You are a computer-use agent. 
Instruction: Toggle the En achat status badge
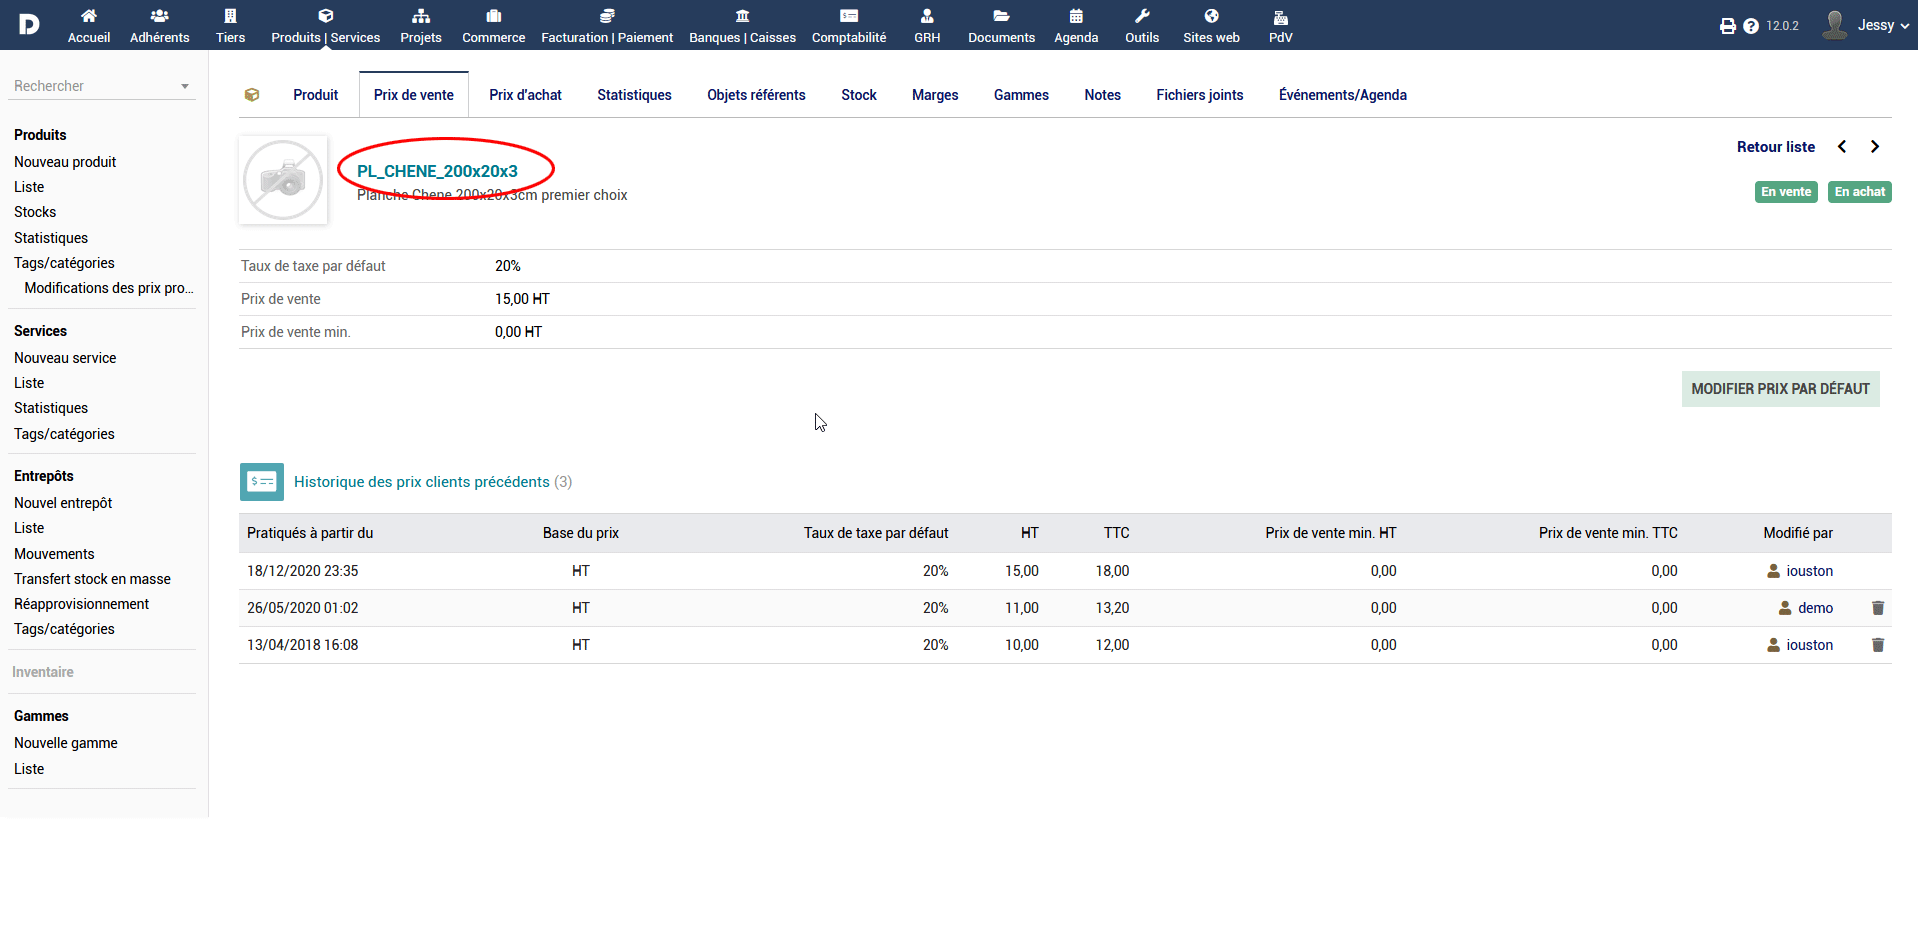click(1859, 192)
